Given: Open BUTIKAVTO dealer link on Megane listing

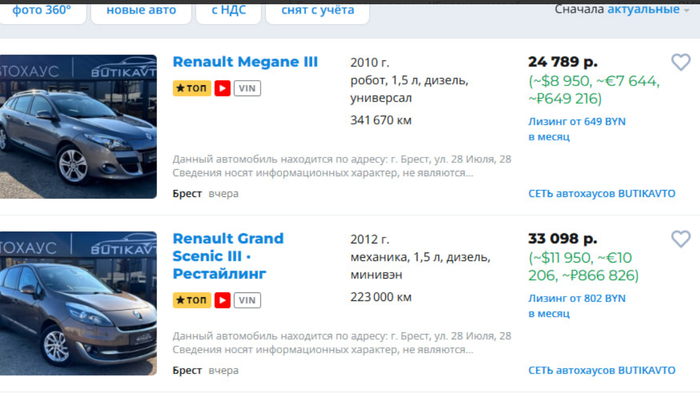Looking at the screenshot, I should pos(602,193).
